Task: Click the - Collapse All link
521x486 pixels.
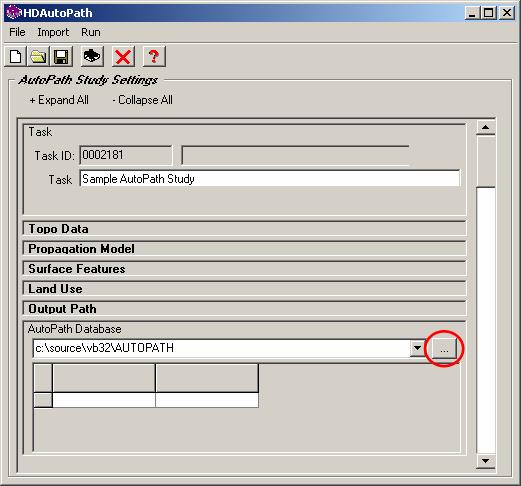Action: pyautogui.click(x=142, y=100)
